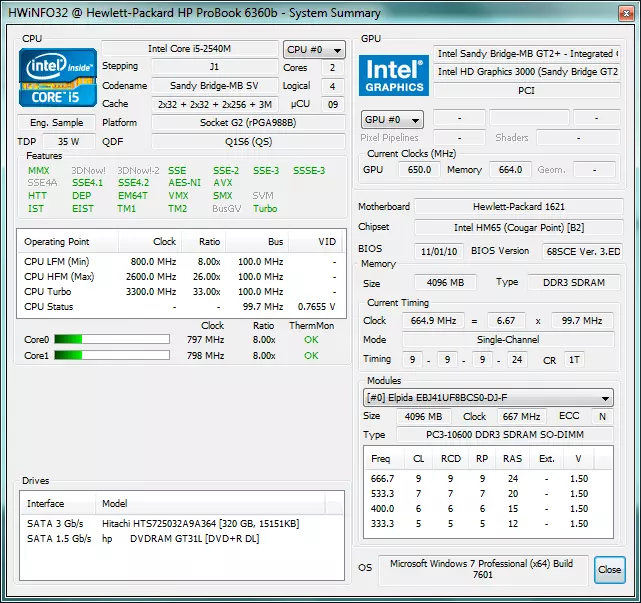This screenshot has height=603, width=641.
Task: Click the Intel Graphics logo
Action: (x=394, y=76)
